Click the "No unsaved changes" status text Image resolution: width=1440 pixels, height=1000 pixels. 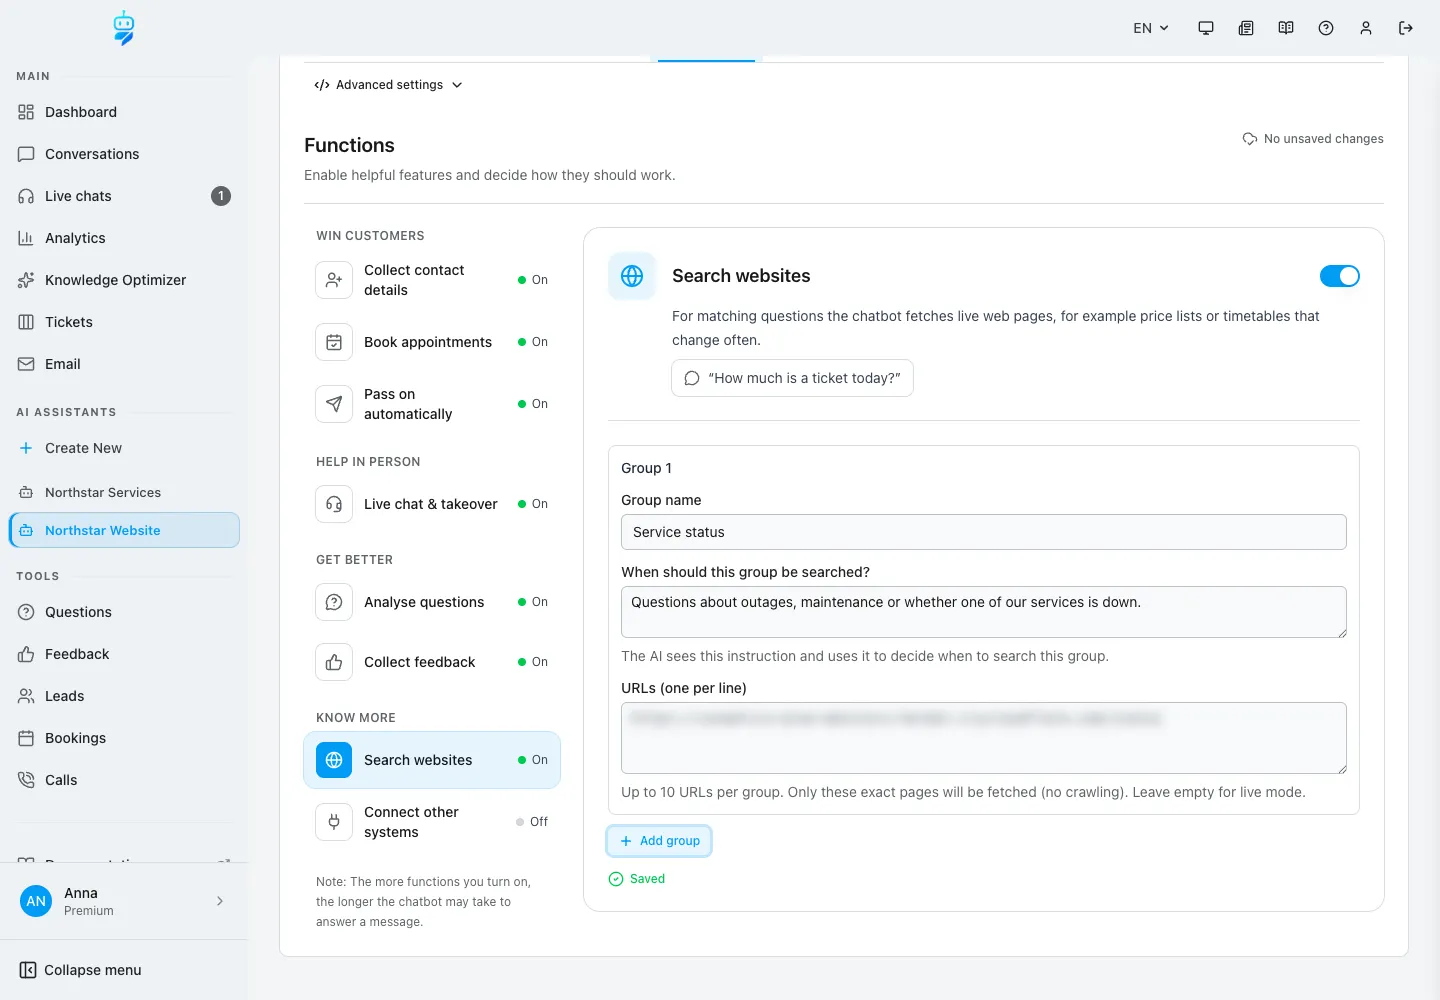[1324, 139]
